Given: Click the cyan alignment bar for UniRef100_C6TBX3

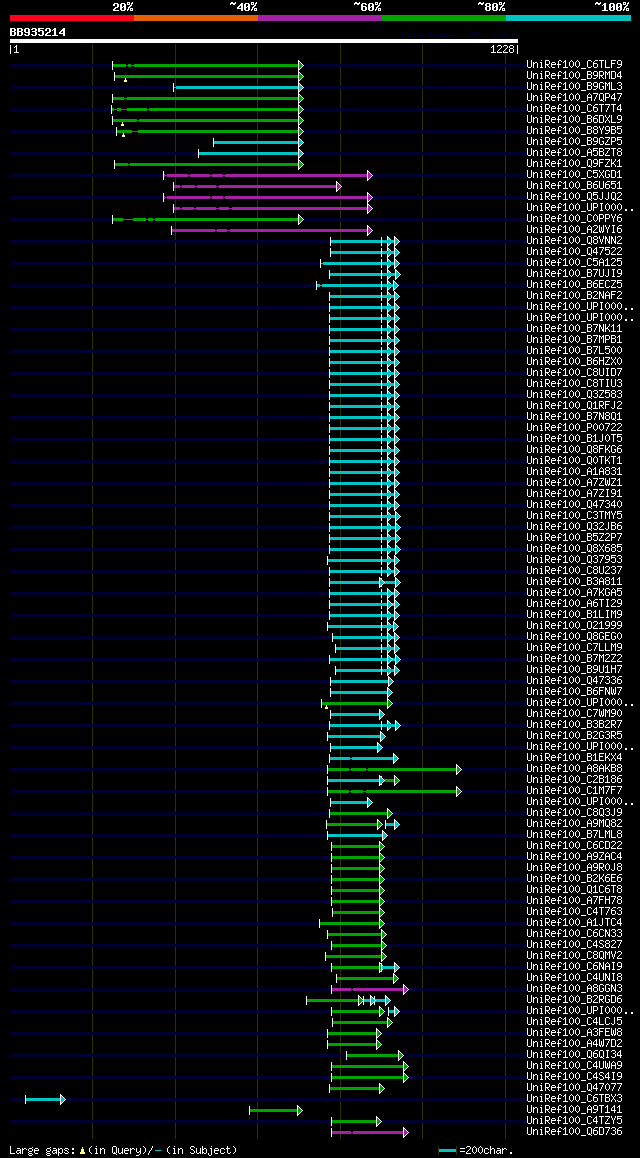Looking at the screenshot, I should tap(45, 1100).
